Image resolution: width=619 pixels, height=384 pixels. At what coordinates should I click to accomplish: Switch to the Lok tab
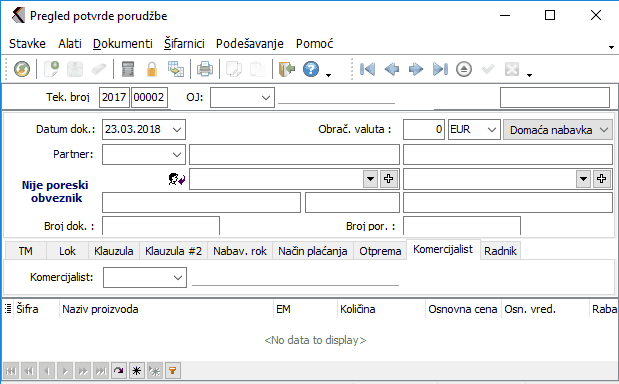(68, 251)
